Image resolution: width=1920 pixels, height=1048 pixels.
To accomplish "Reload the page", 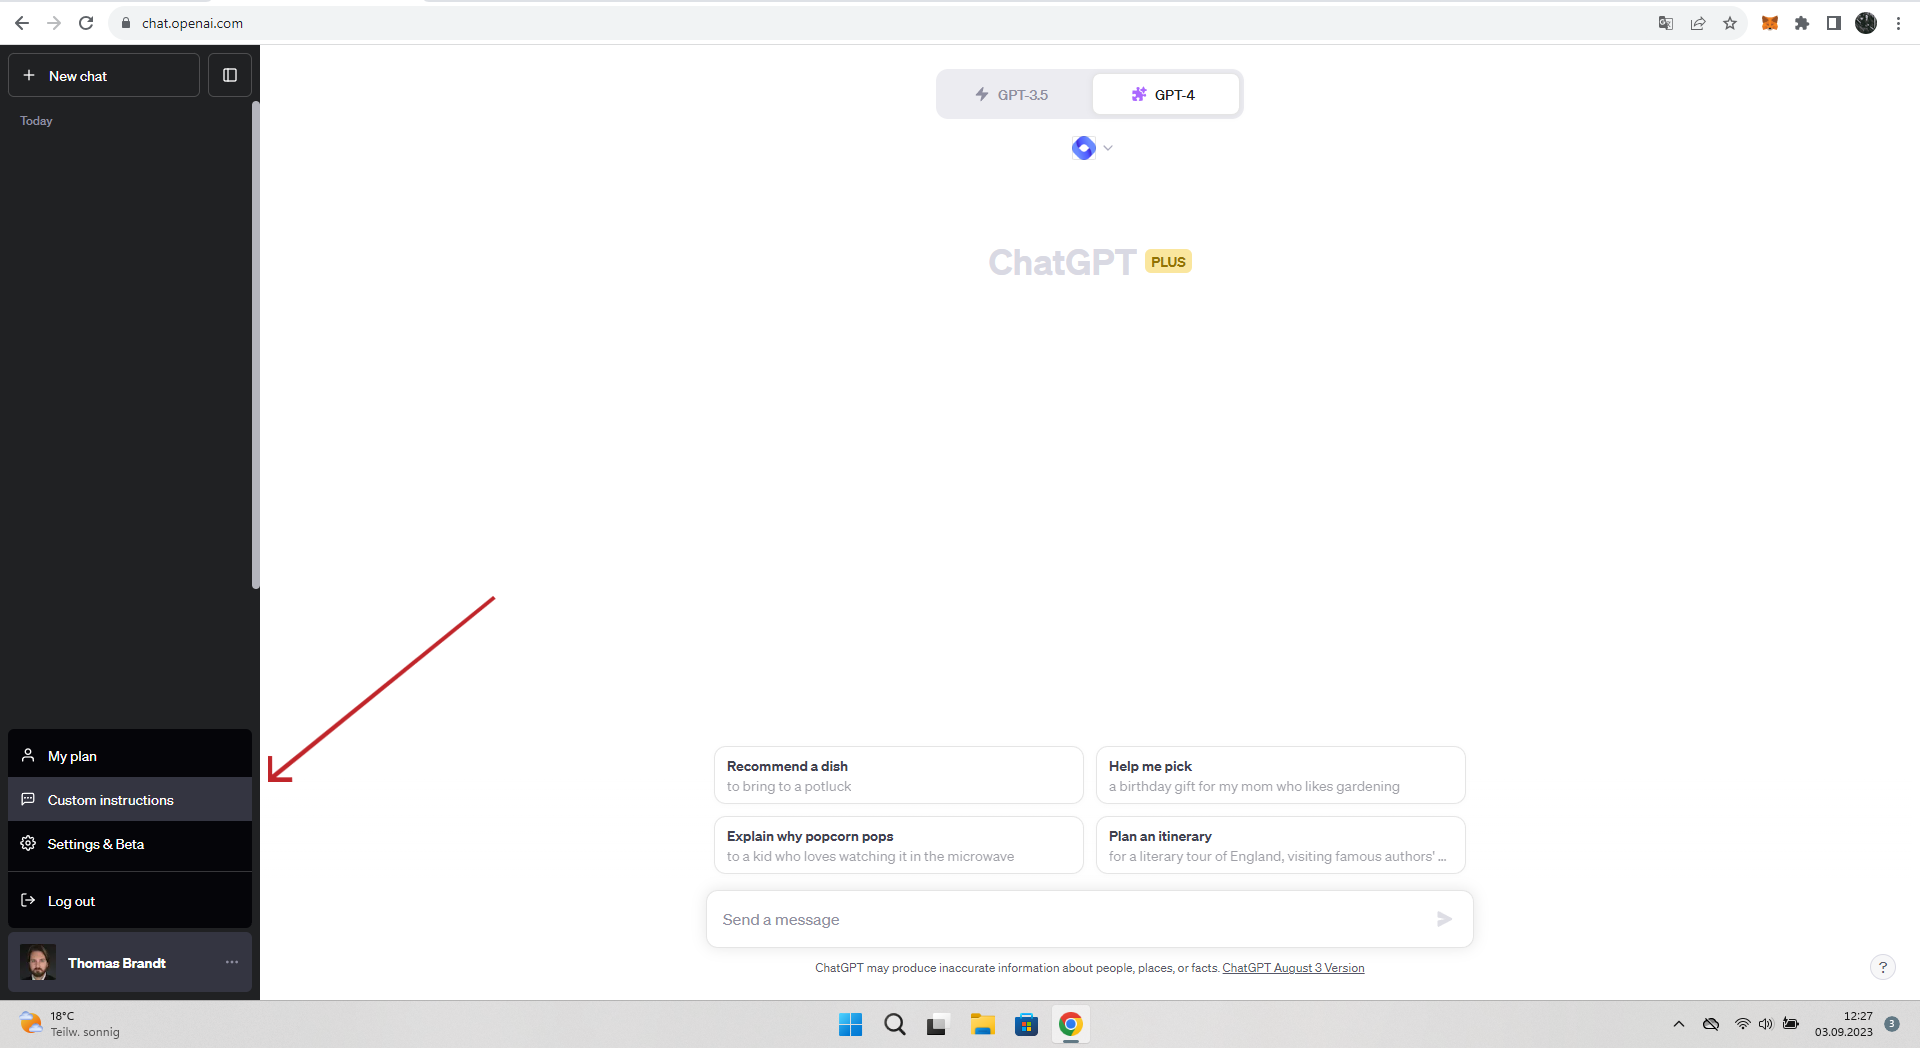I will click(x=86, y=23).
